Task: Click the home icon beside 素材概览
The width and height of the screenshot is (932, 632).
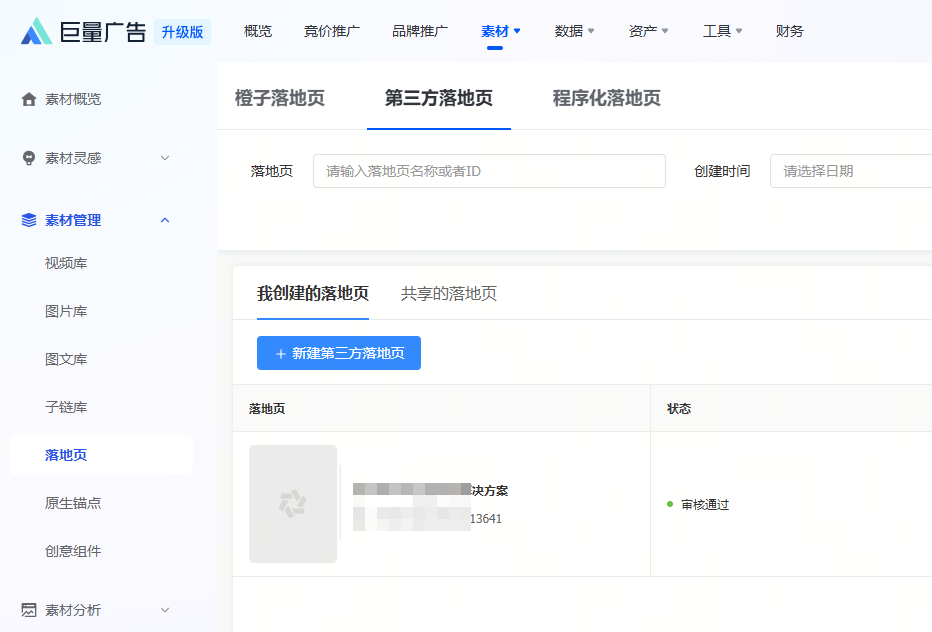Action: pos(28,99)
